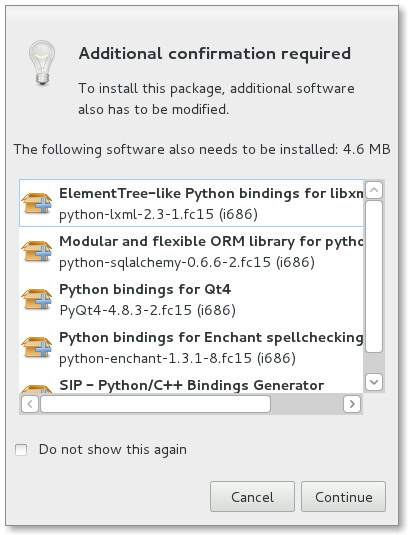Click the lightbulb icon beside the heading
Screen dimensions: 408x535
point(42,63)
